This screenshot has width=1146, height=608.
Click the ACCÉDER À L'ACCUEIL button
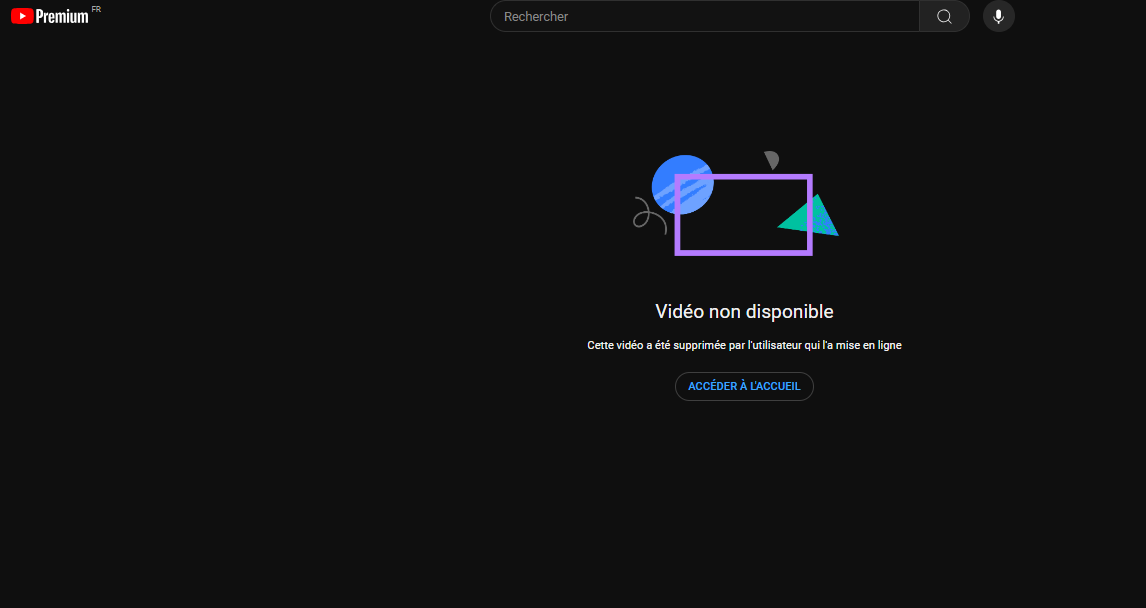pyautogui.click(x=744, y=387)
